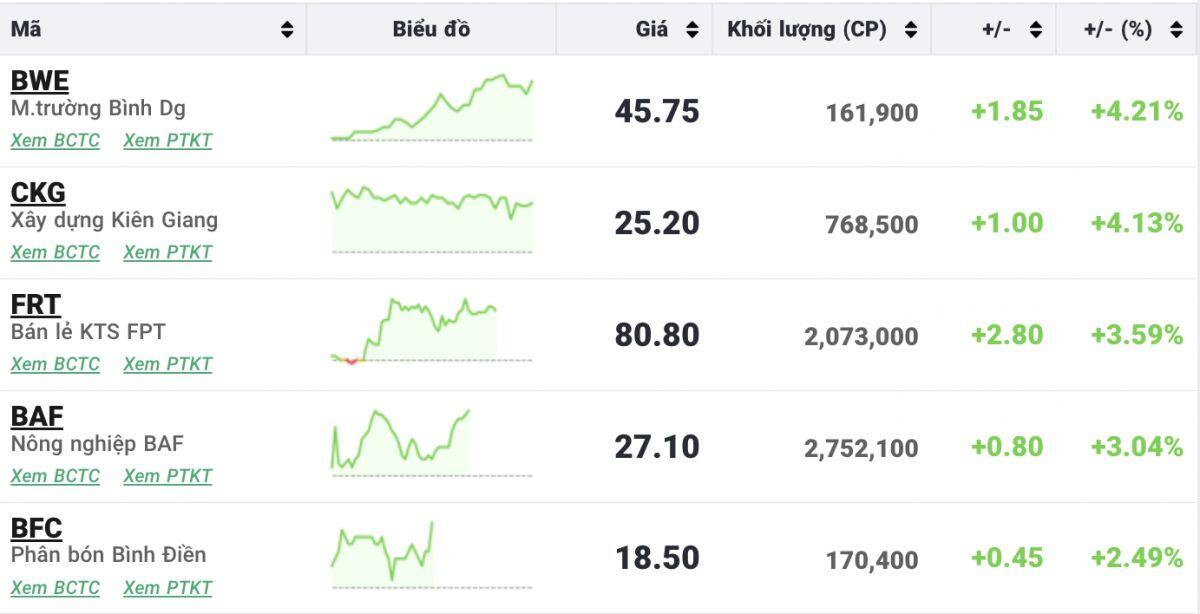Sort by Khối lượng (CP) arrows
The height and width of the screenshot is (614, 1200).
(910, 30)
